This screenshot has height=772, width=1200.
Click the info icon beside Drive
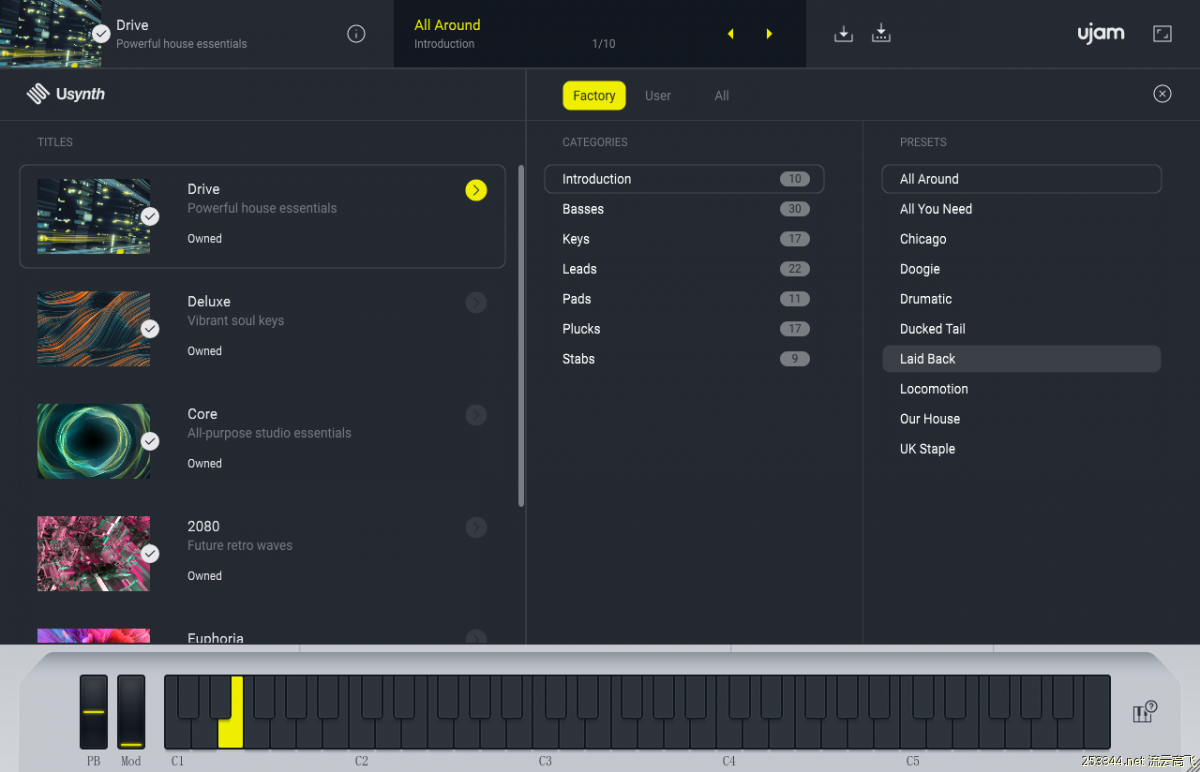coord(356,34)
